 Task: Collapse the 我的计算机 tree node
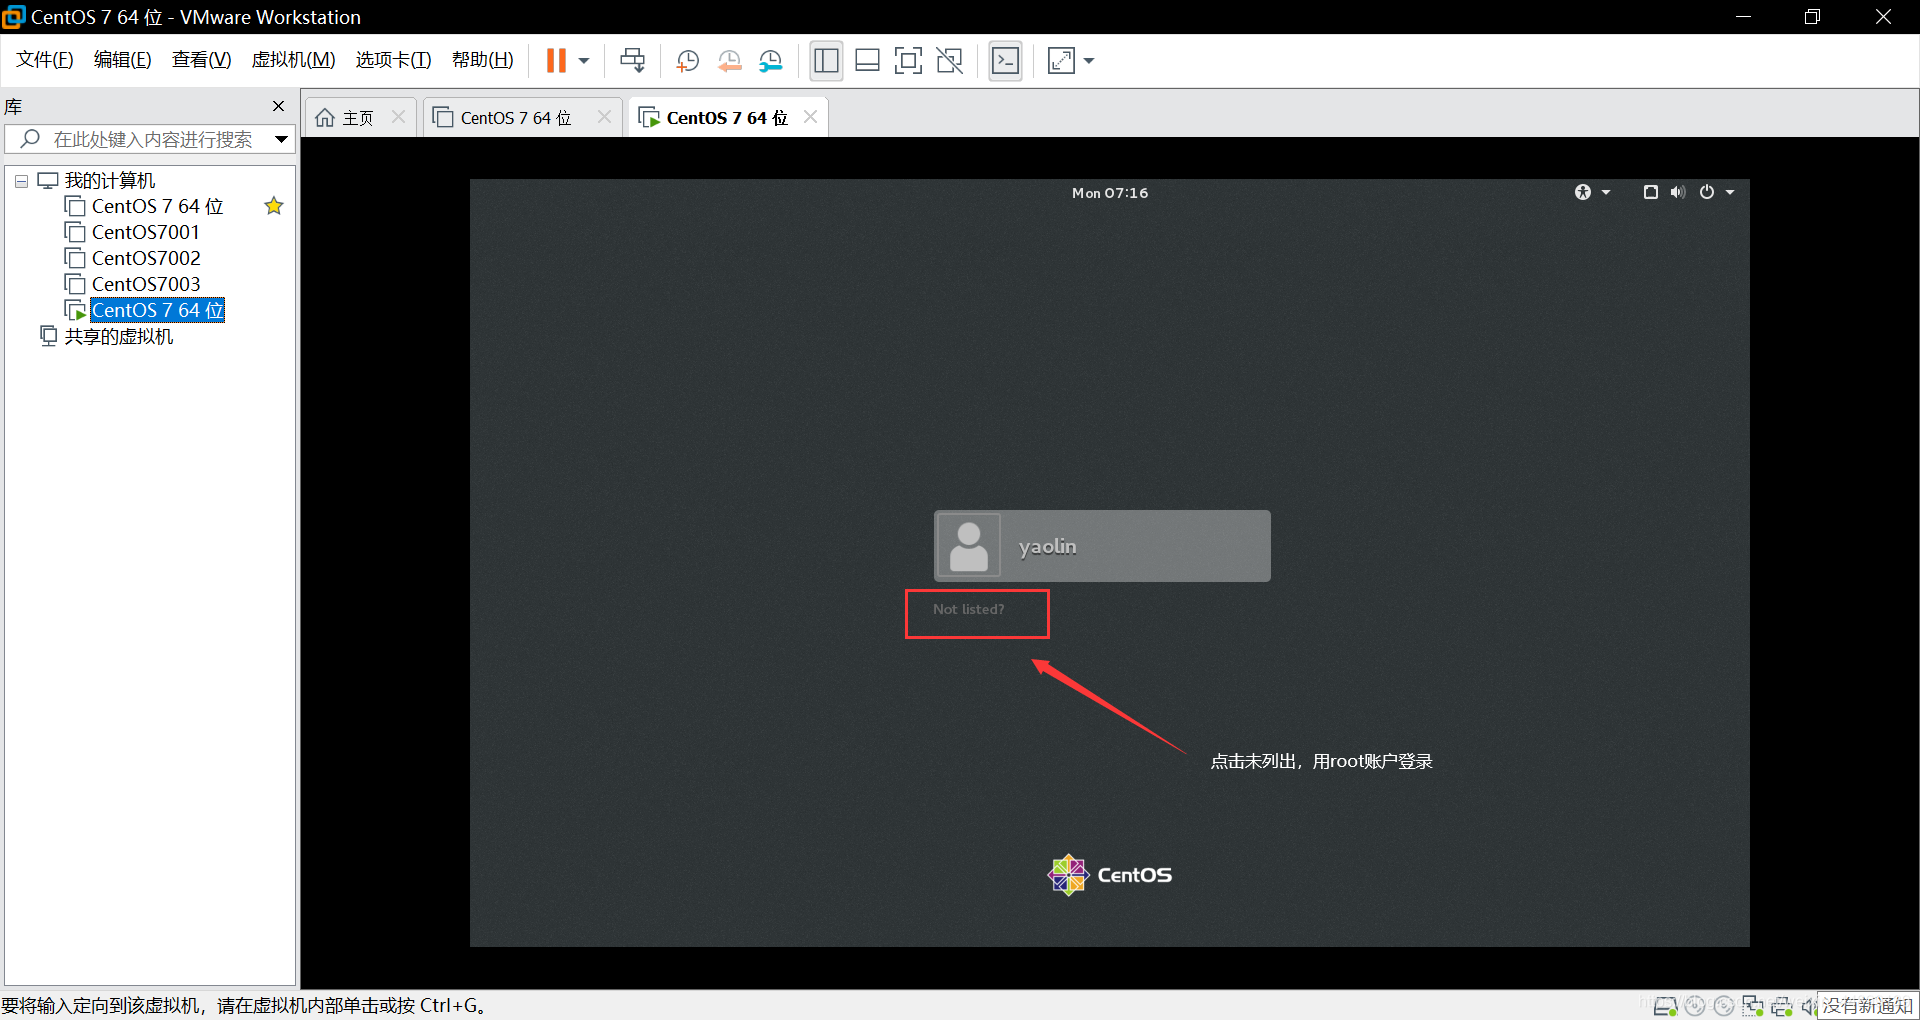click(x=21, y=181)
